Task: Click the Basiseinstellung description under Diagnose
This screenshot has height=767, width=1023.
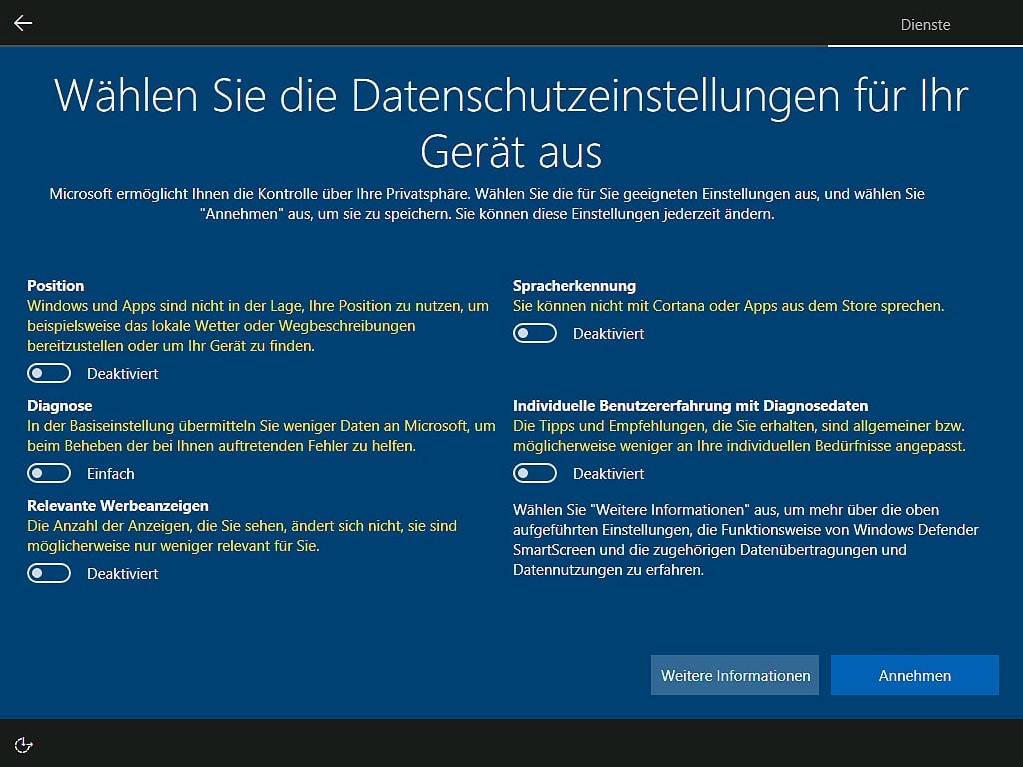Action: pyautogui.click(x=261, y=436)
